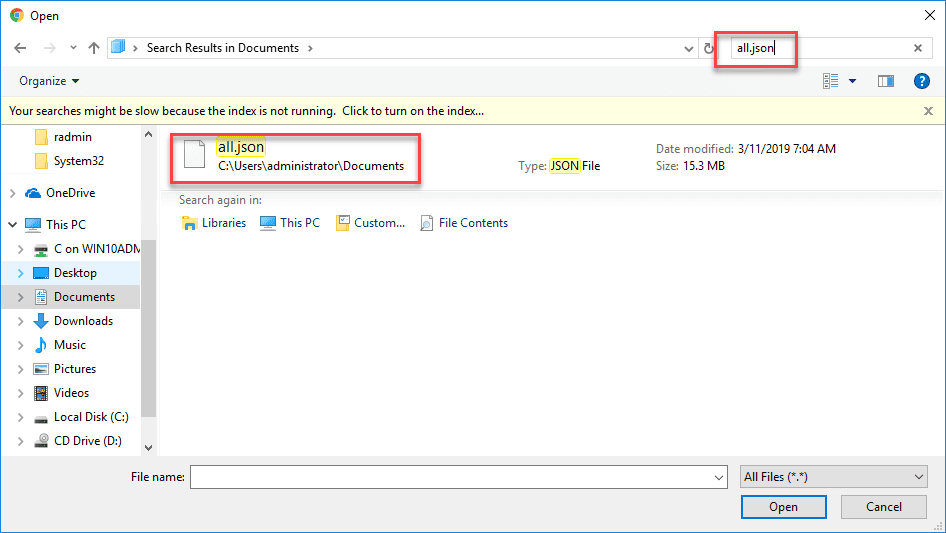This screenshot has height=533, width=946.
Task: Click to turn on the index message
Action: 413,111
